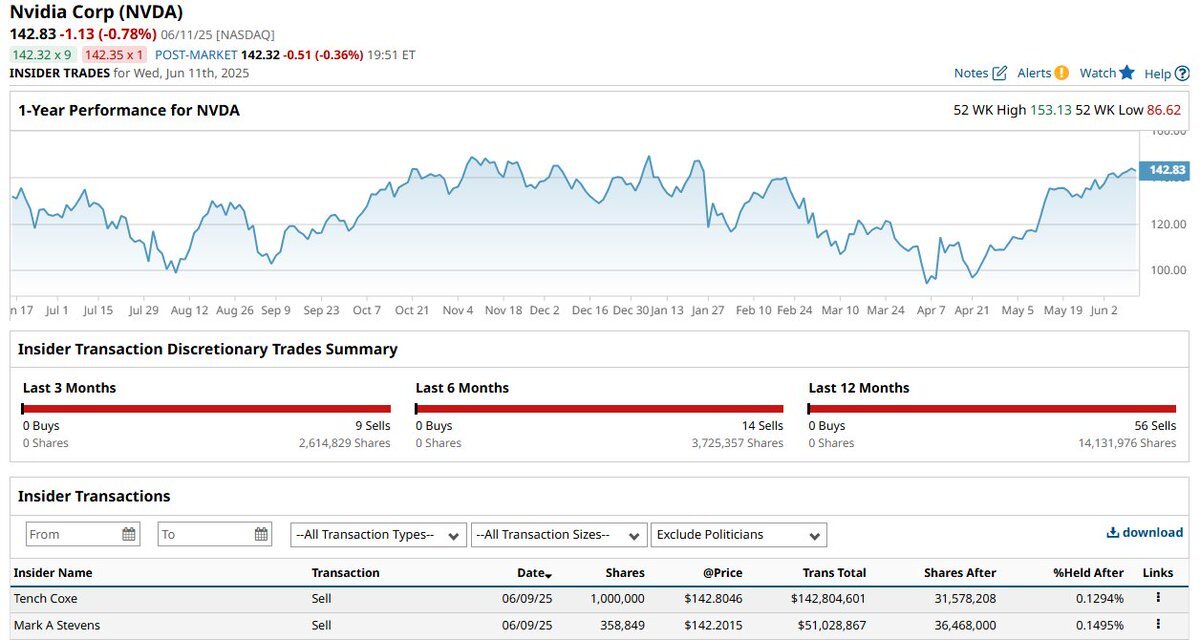Click the 14 Sells summary value
Screen dimensions: 1200x640
(x=763, y=426)
